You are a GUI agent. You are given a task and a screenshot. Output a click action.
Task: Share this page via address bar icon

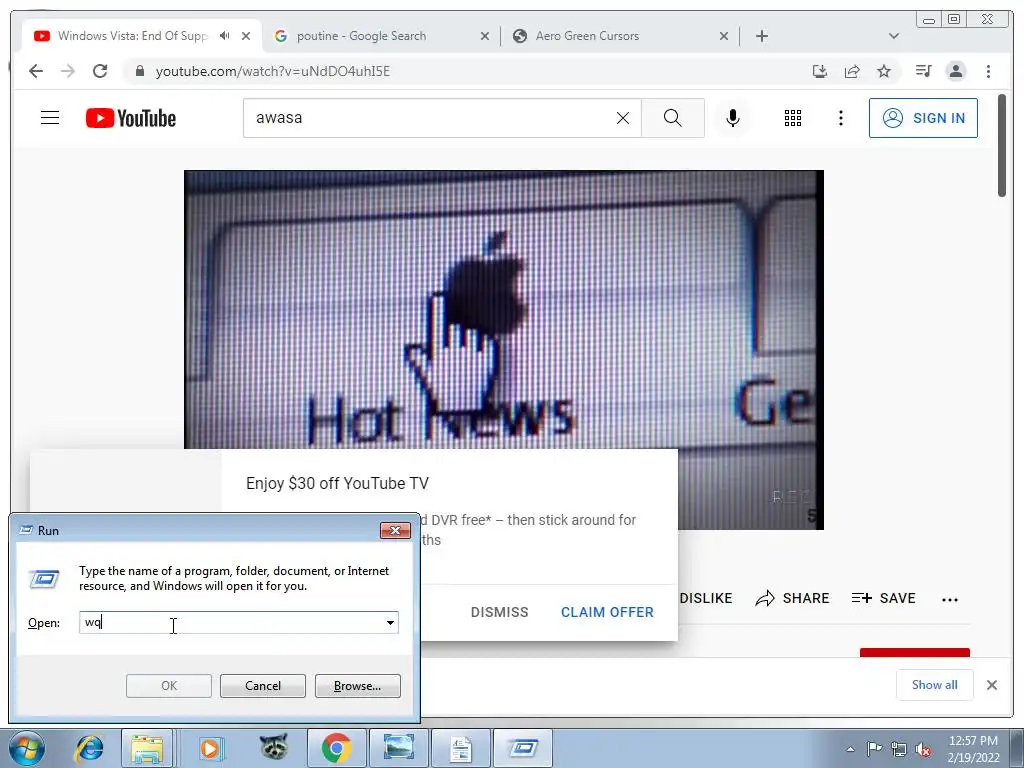(852, 71)
